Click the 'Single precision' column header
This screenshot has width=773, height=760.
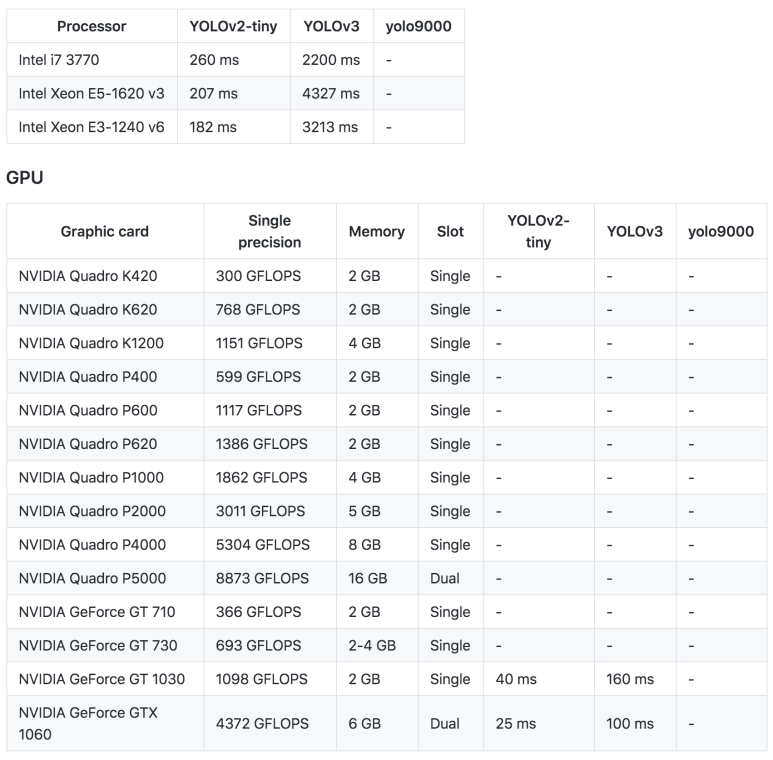[270, 232]
